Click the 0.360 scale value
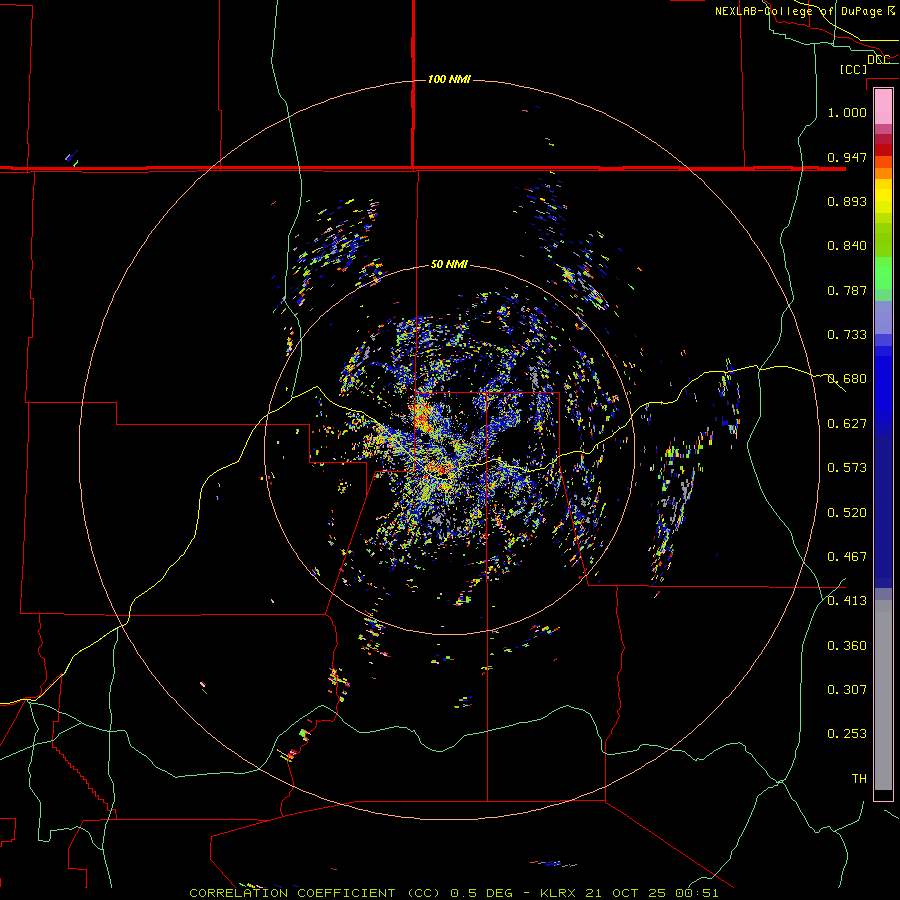900x900 pixels. pyautogui.click(x=847, y=646)
